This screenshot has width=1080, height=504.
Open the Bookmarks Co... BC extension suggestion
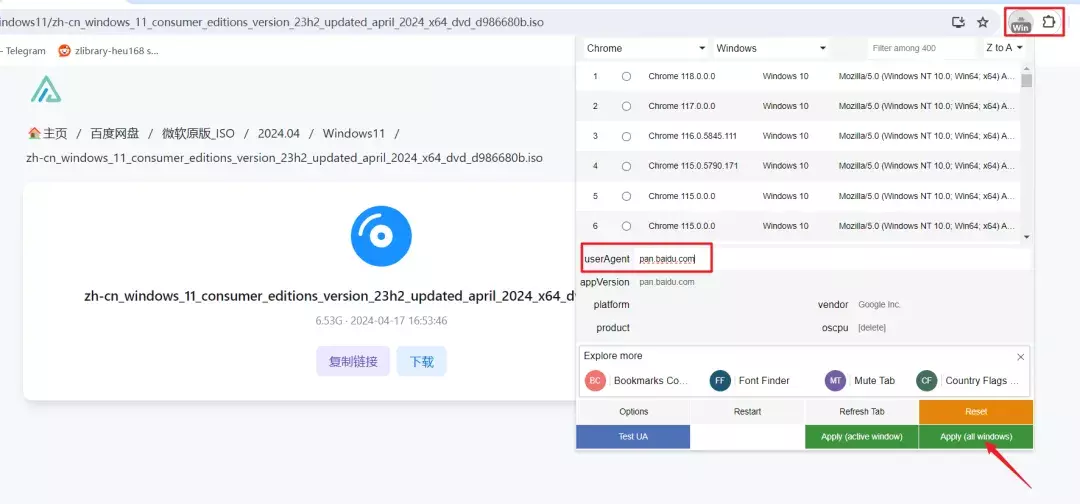(637, 380)
